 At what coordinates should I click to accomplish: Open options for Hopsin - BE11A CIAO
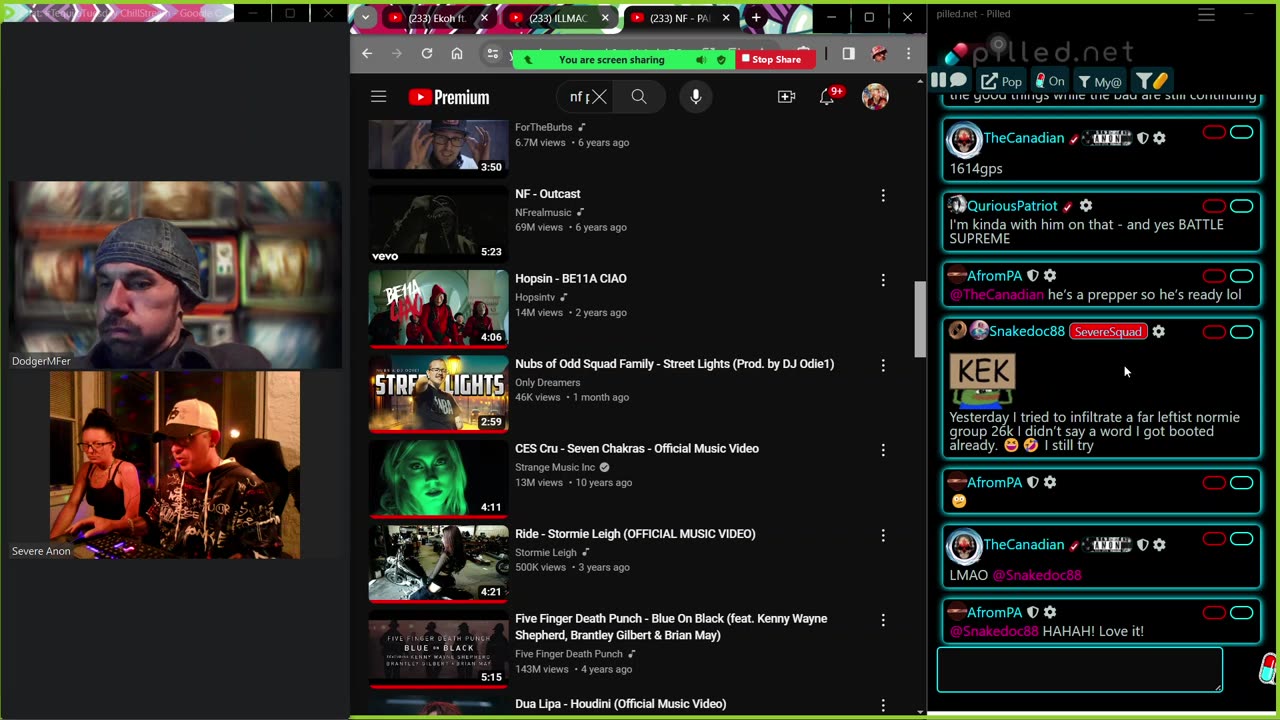coord(883,281)
